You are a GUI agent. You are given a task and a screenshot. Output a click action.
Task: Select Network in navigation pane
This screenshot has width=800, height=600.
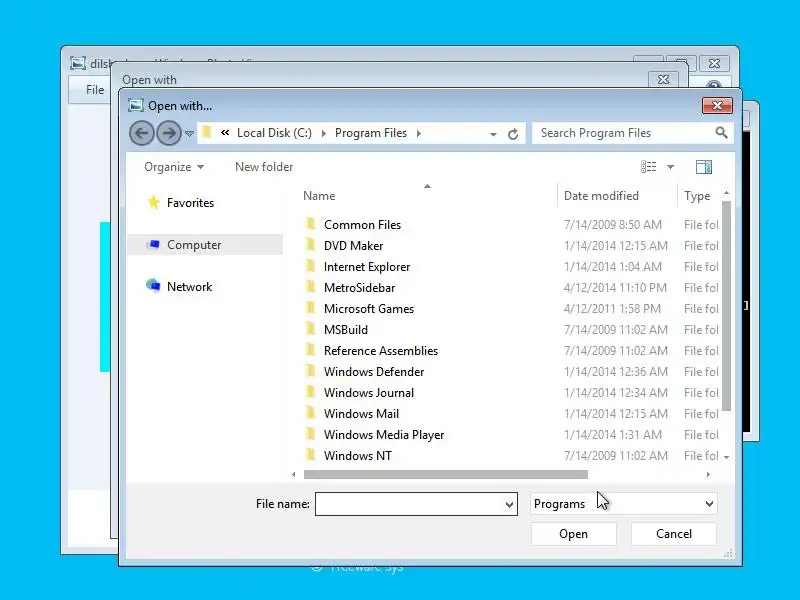(x=189, y=287)
